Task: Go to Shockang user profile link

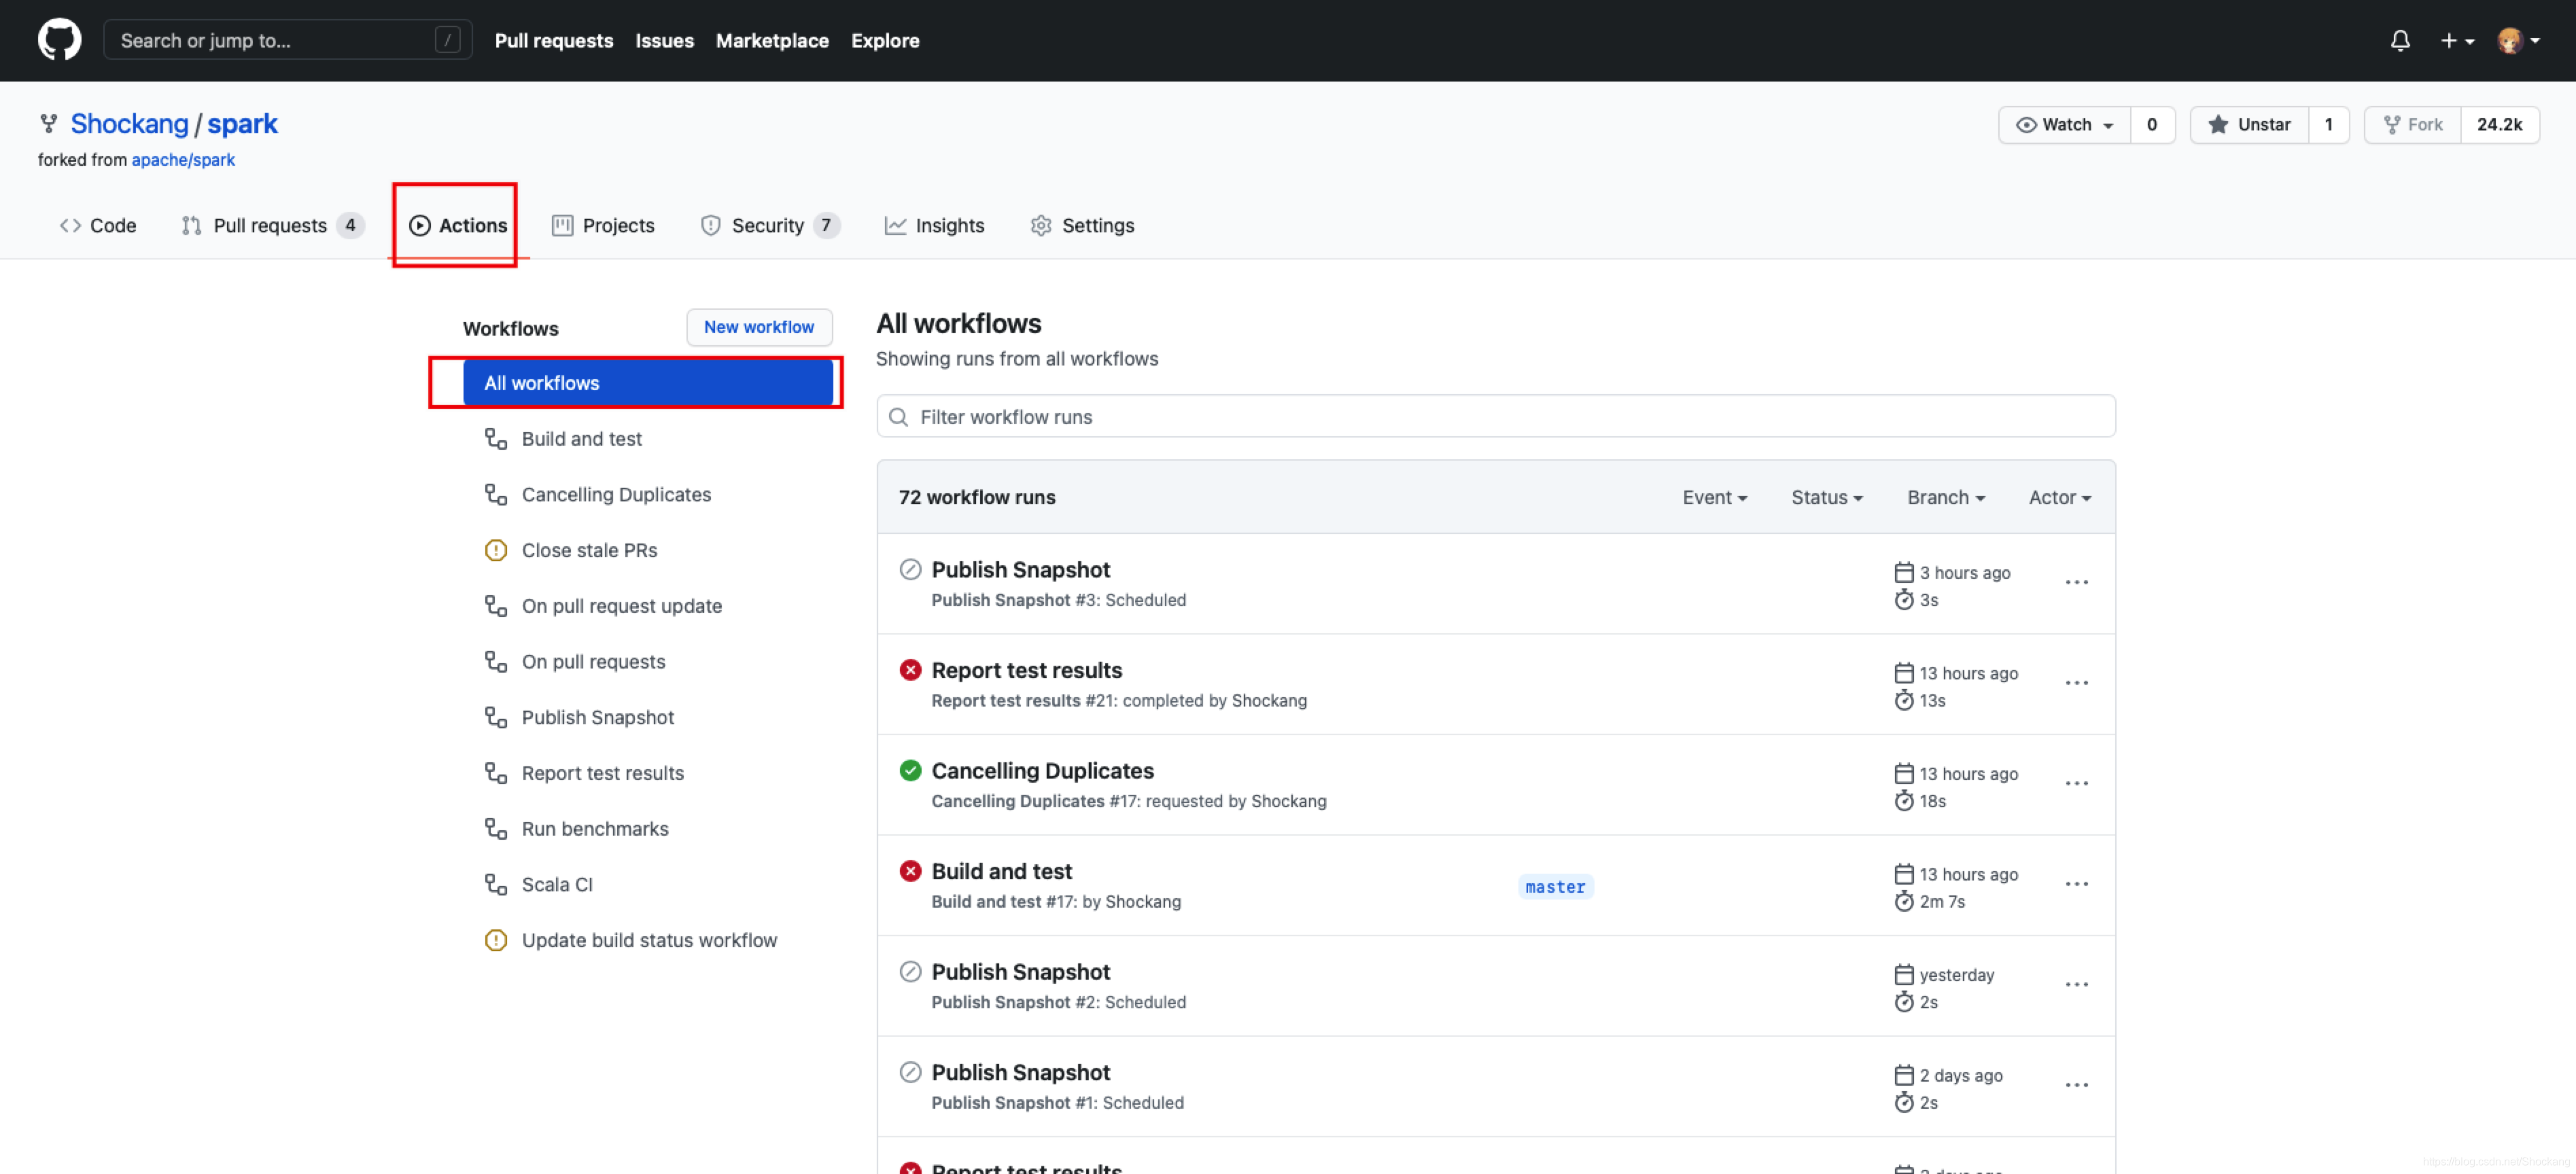Action: coord(129,123)
